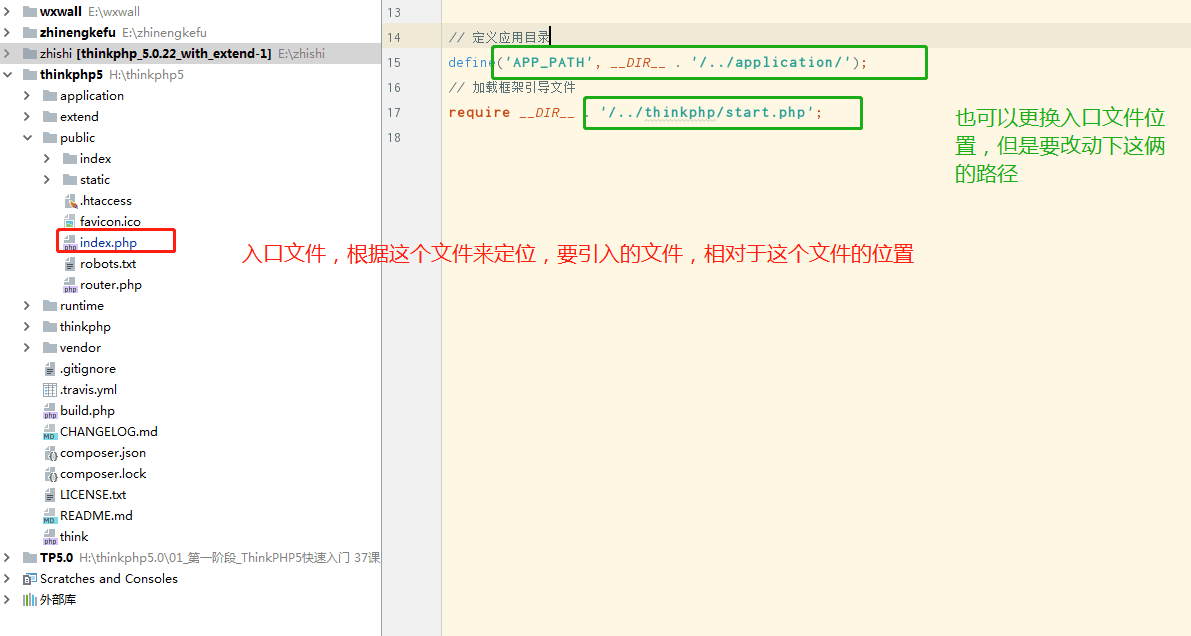The width and height of the screenshot is (1191, 636).
Task: Select index.php in the project tree
Action: pos(109,242)
